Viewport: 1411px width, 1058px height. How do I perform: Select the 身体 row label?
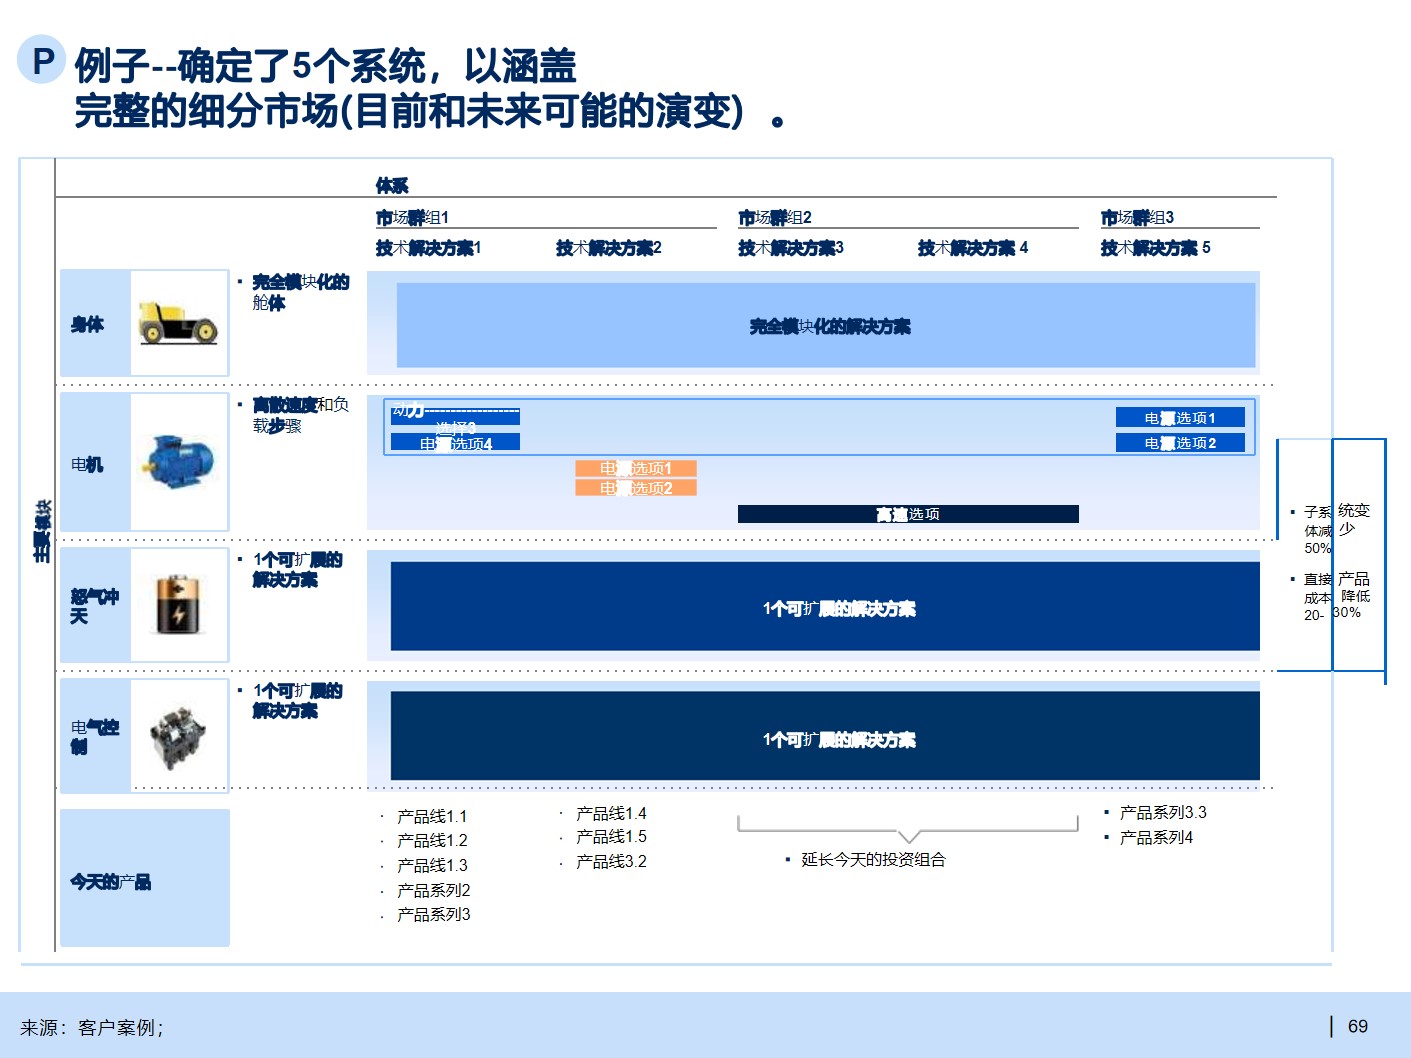pos(87,324)
